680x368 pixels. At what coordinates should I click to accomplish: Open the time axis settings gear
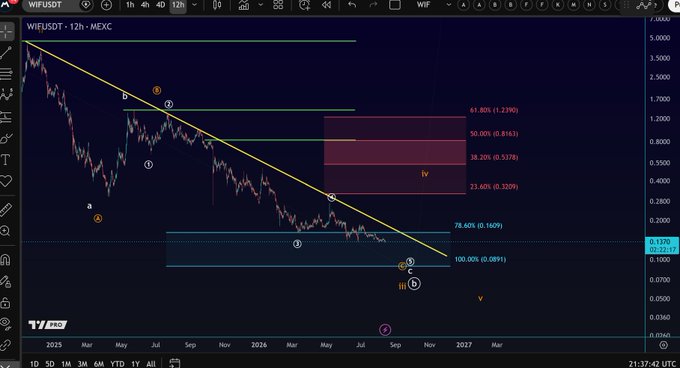coord(663,345)
